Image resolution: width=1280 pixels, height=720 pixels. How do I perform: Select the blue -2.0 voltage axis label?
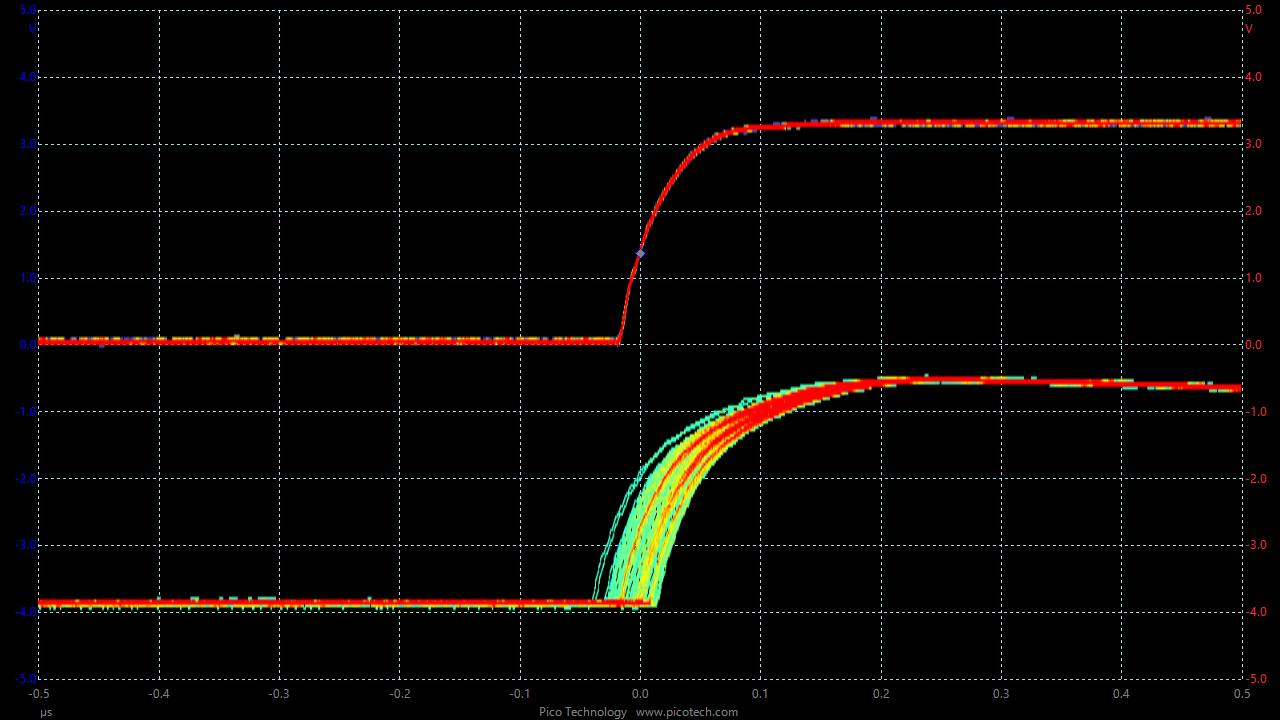point(27,478)
